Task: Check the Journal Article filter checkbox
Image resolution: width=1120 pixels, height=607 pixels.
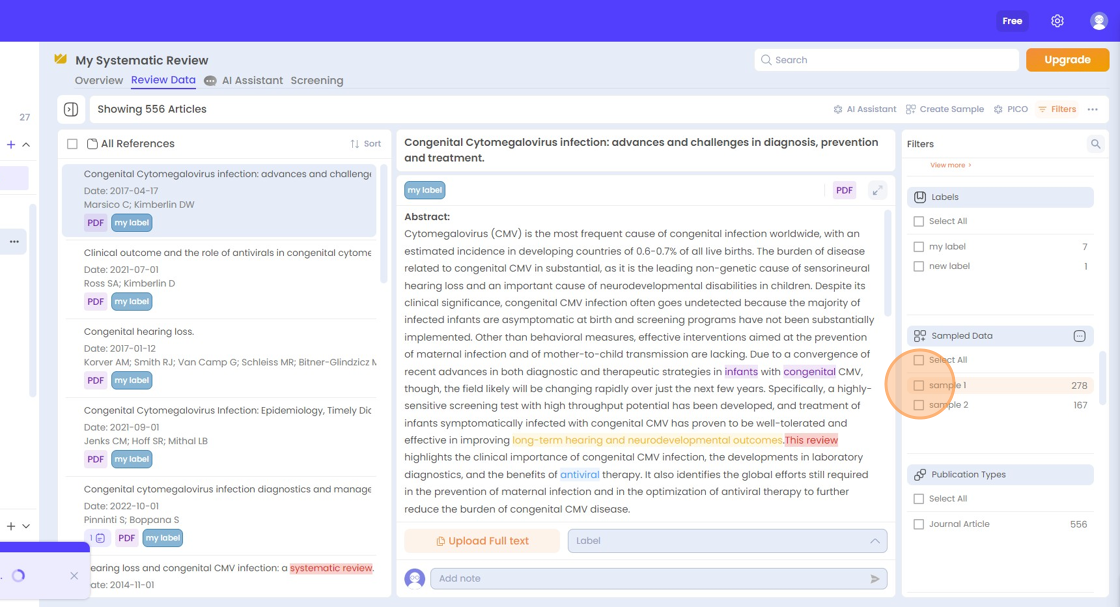Action: (917, 523)
